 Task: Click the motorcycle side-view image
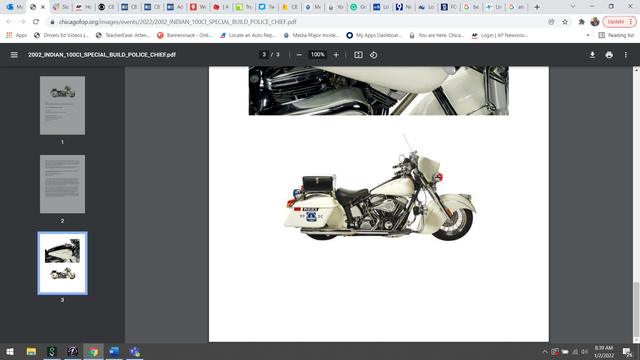[380, 189]
